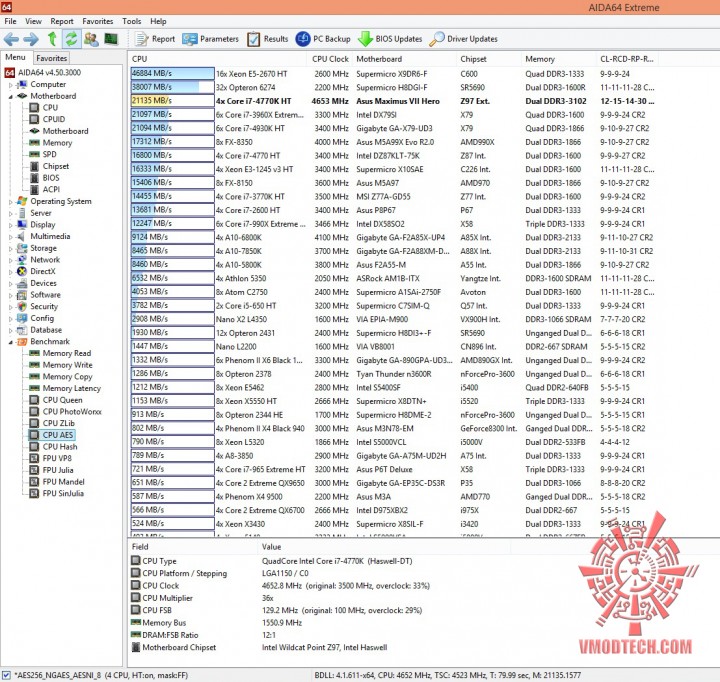Click the 21135 MB/s highlighted bar
This screenshot has height=682, width=720.
click(172, 101)
